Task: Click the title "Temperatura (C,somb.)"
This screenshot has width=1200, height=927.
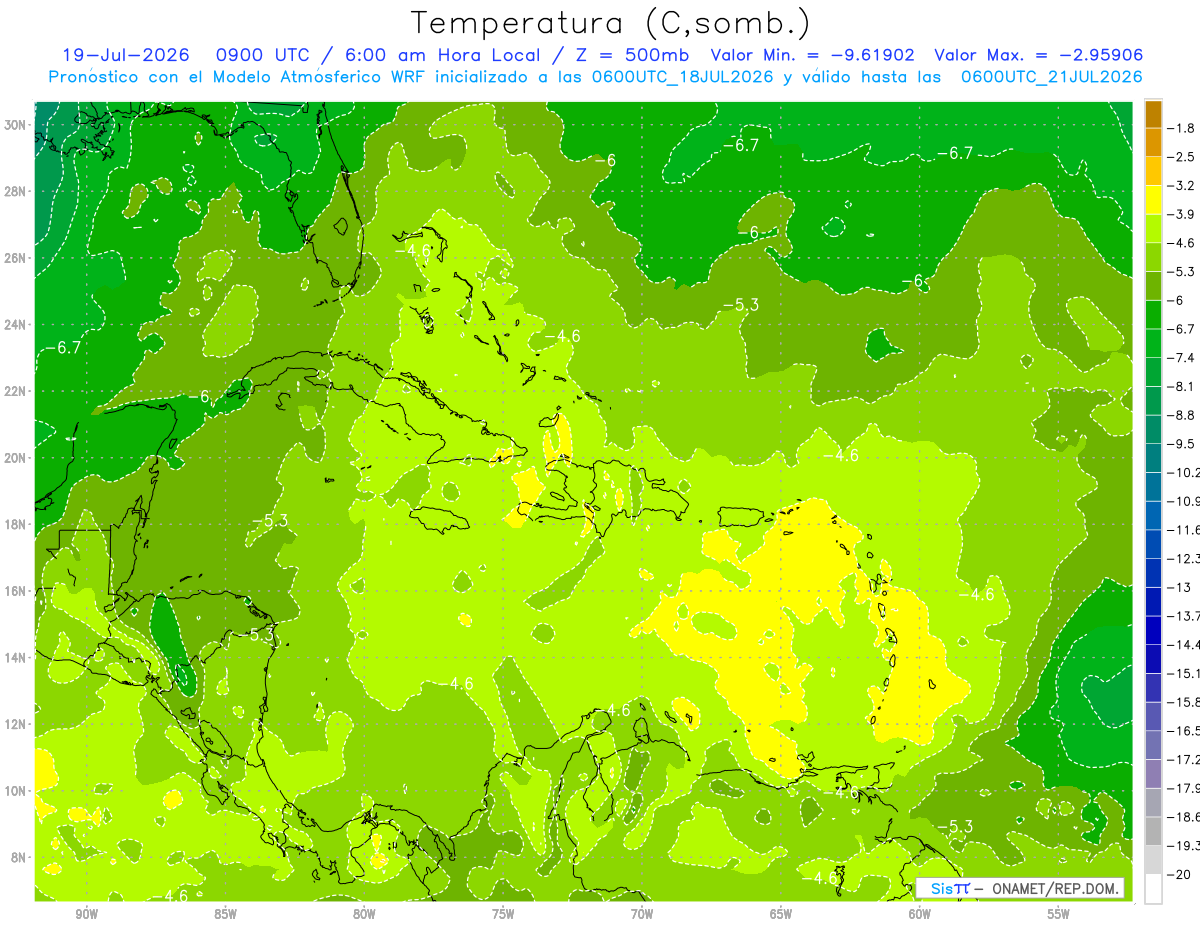Action: 611,23
